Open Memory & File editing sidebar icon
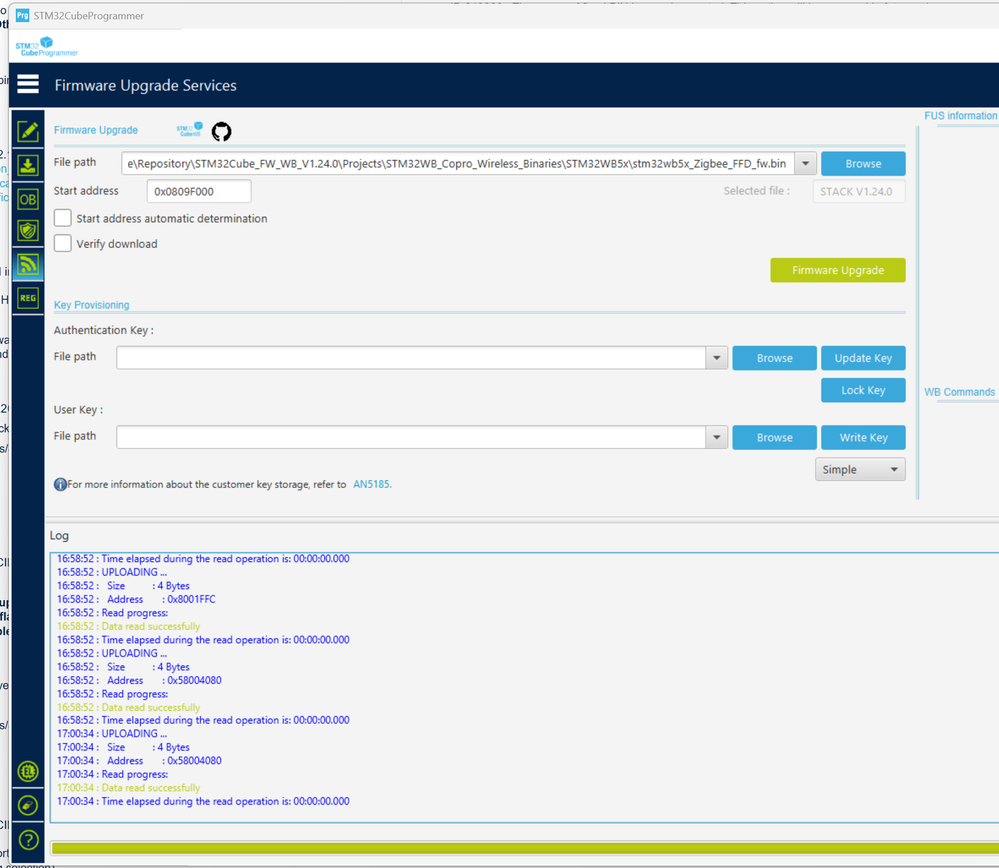This screenshot has height=868, width=999. [28, 131]
